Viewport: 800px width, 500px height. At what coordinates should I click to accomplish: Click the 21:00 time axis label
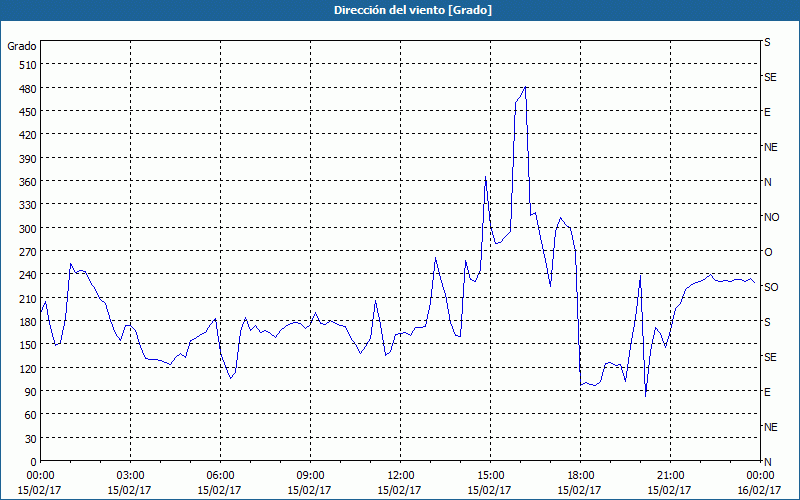click(670, 476)
